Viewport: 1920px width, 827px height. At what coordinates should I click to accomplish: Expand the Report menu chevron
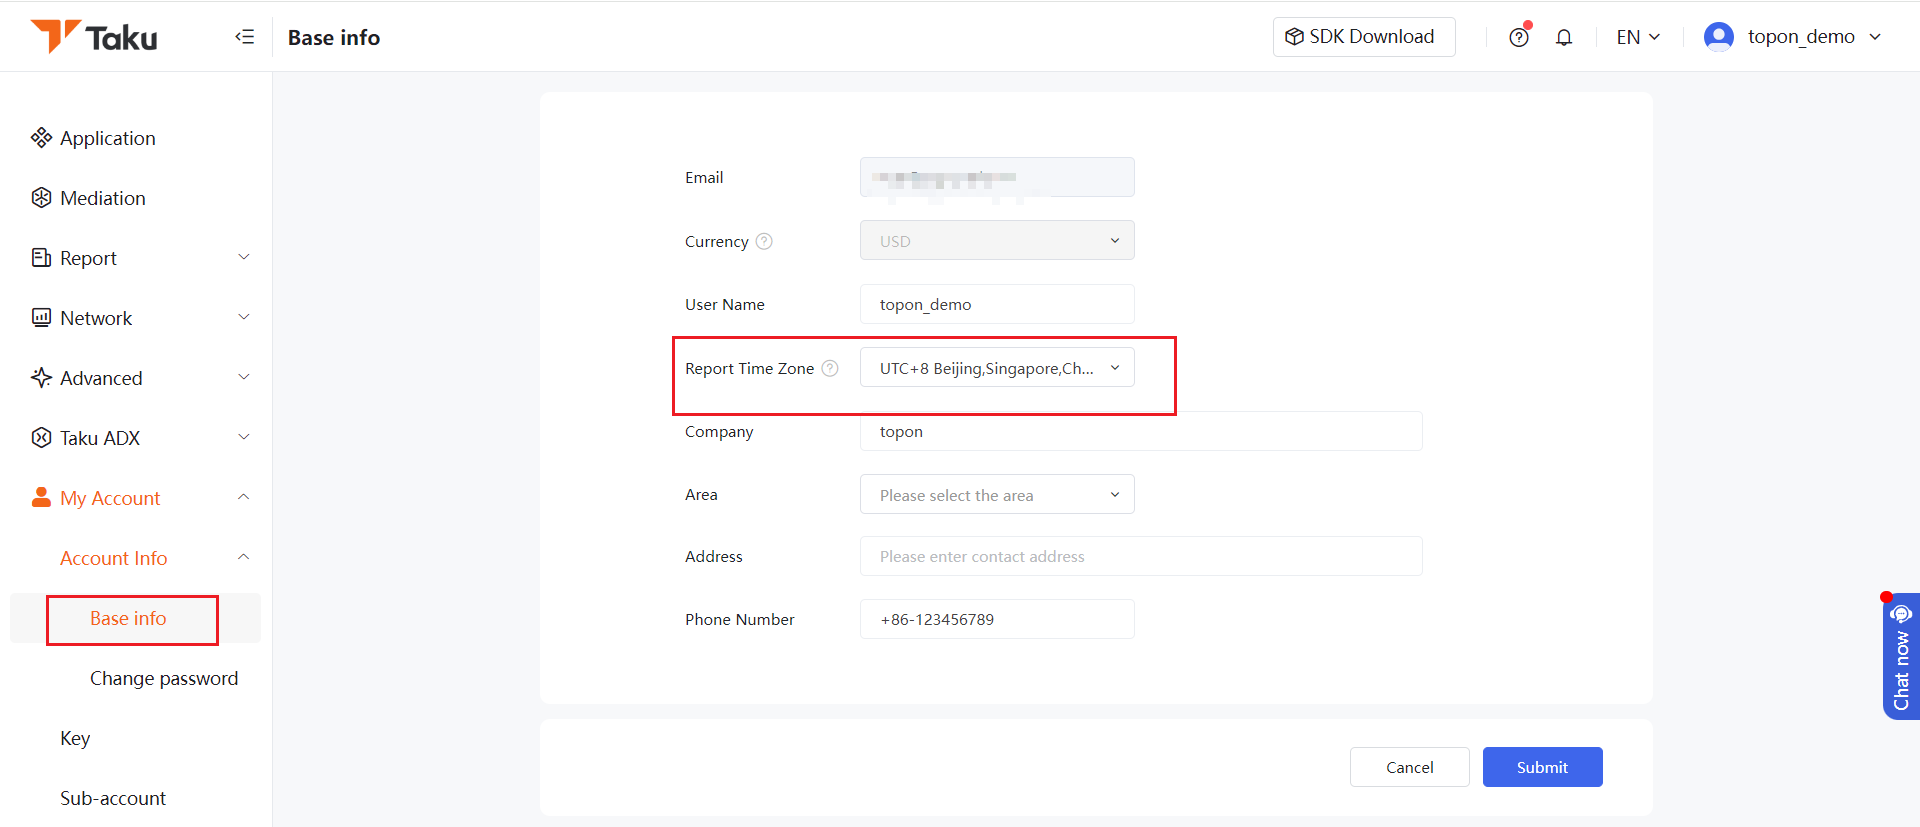[244, 257]
